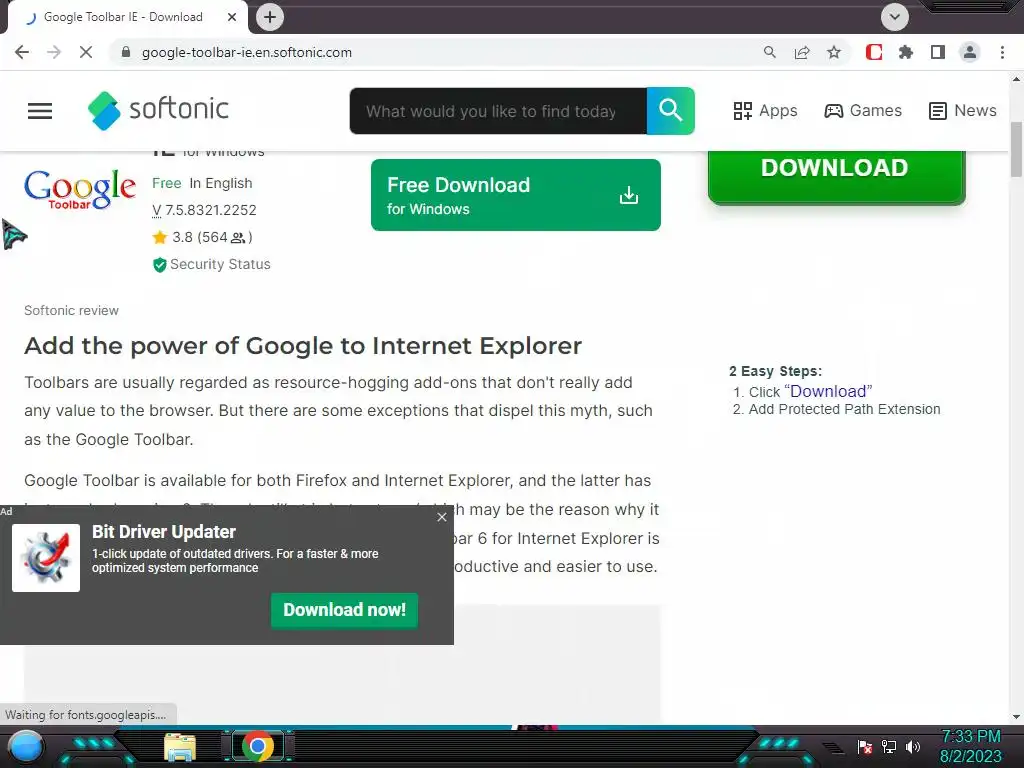Click the lock icon in address bar
The image size is (1024, 768).
[126, 52]
